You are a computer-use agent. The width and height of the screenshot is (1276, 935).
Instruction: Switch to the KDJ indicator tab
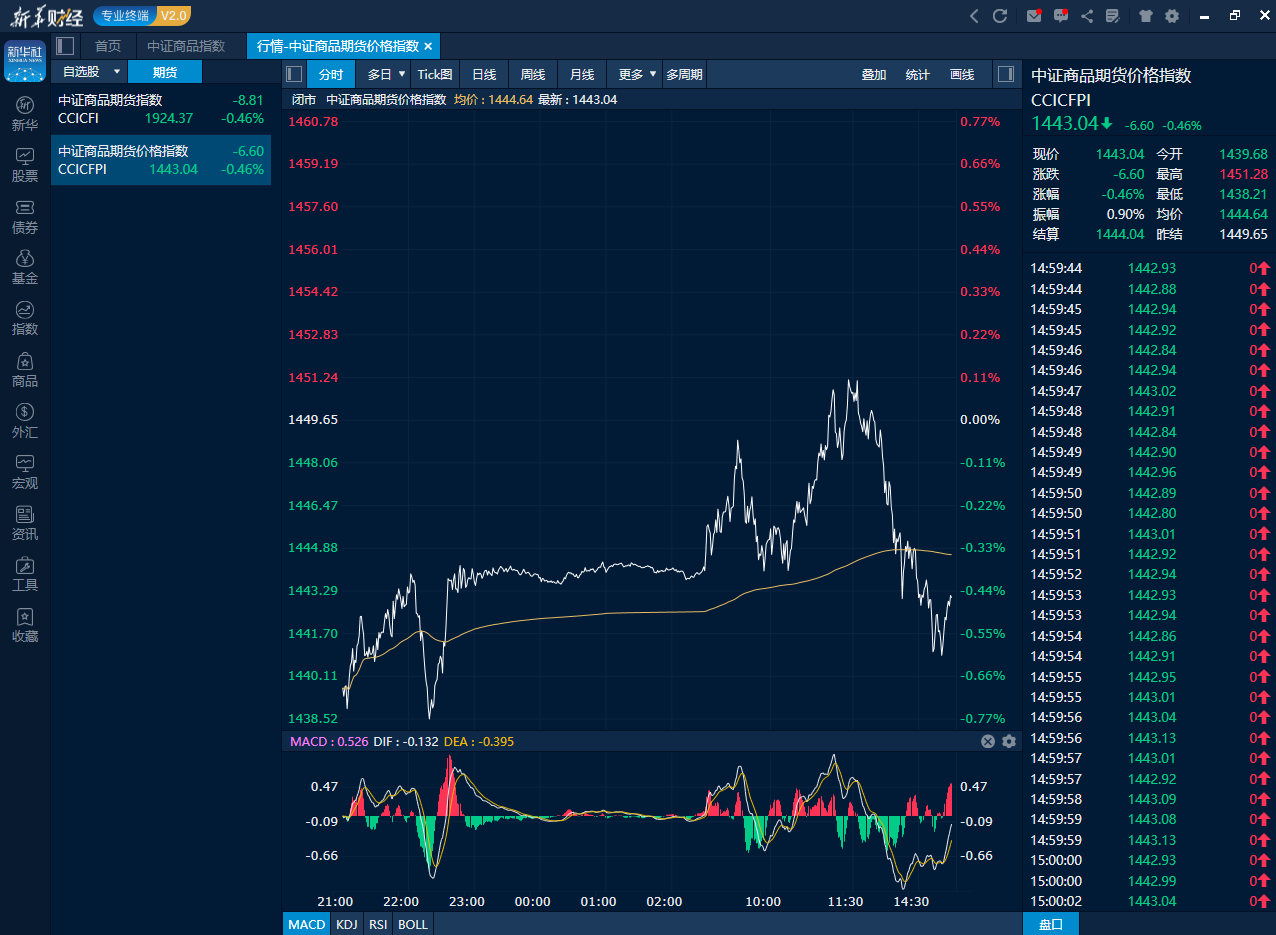tap(346, 923)
